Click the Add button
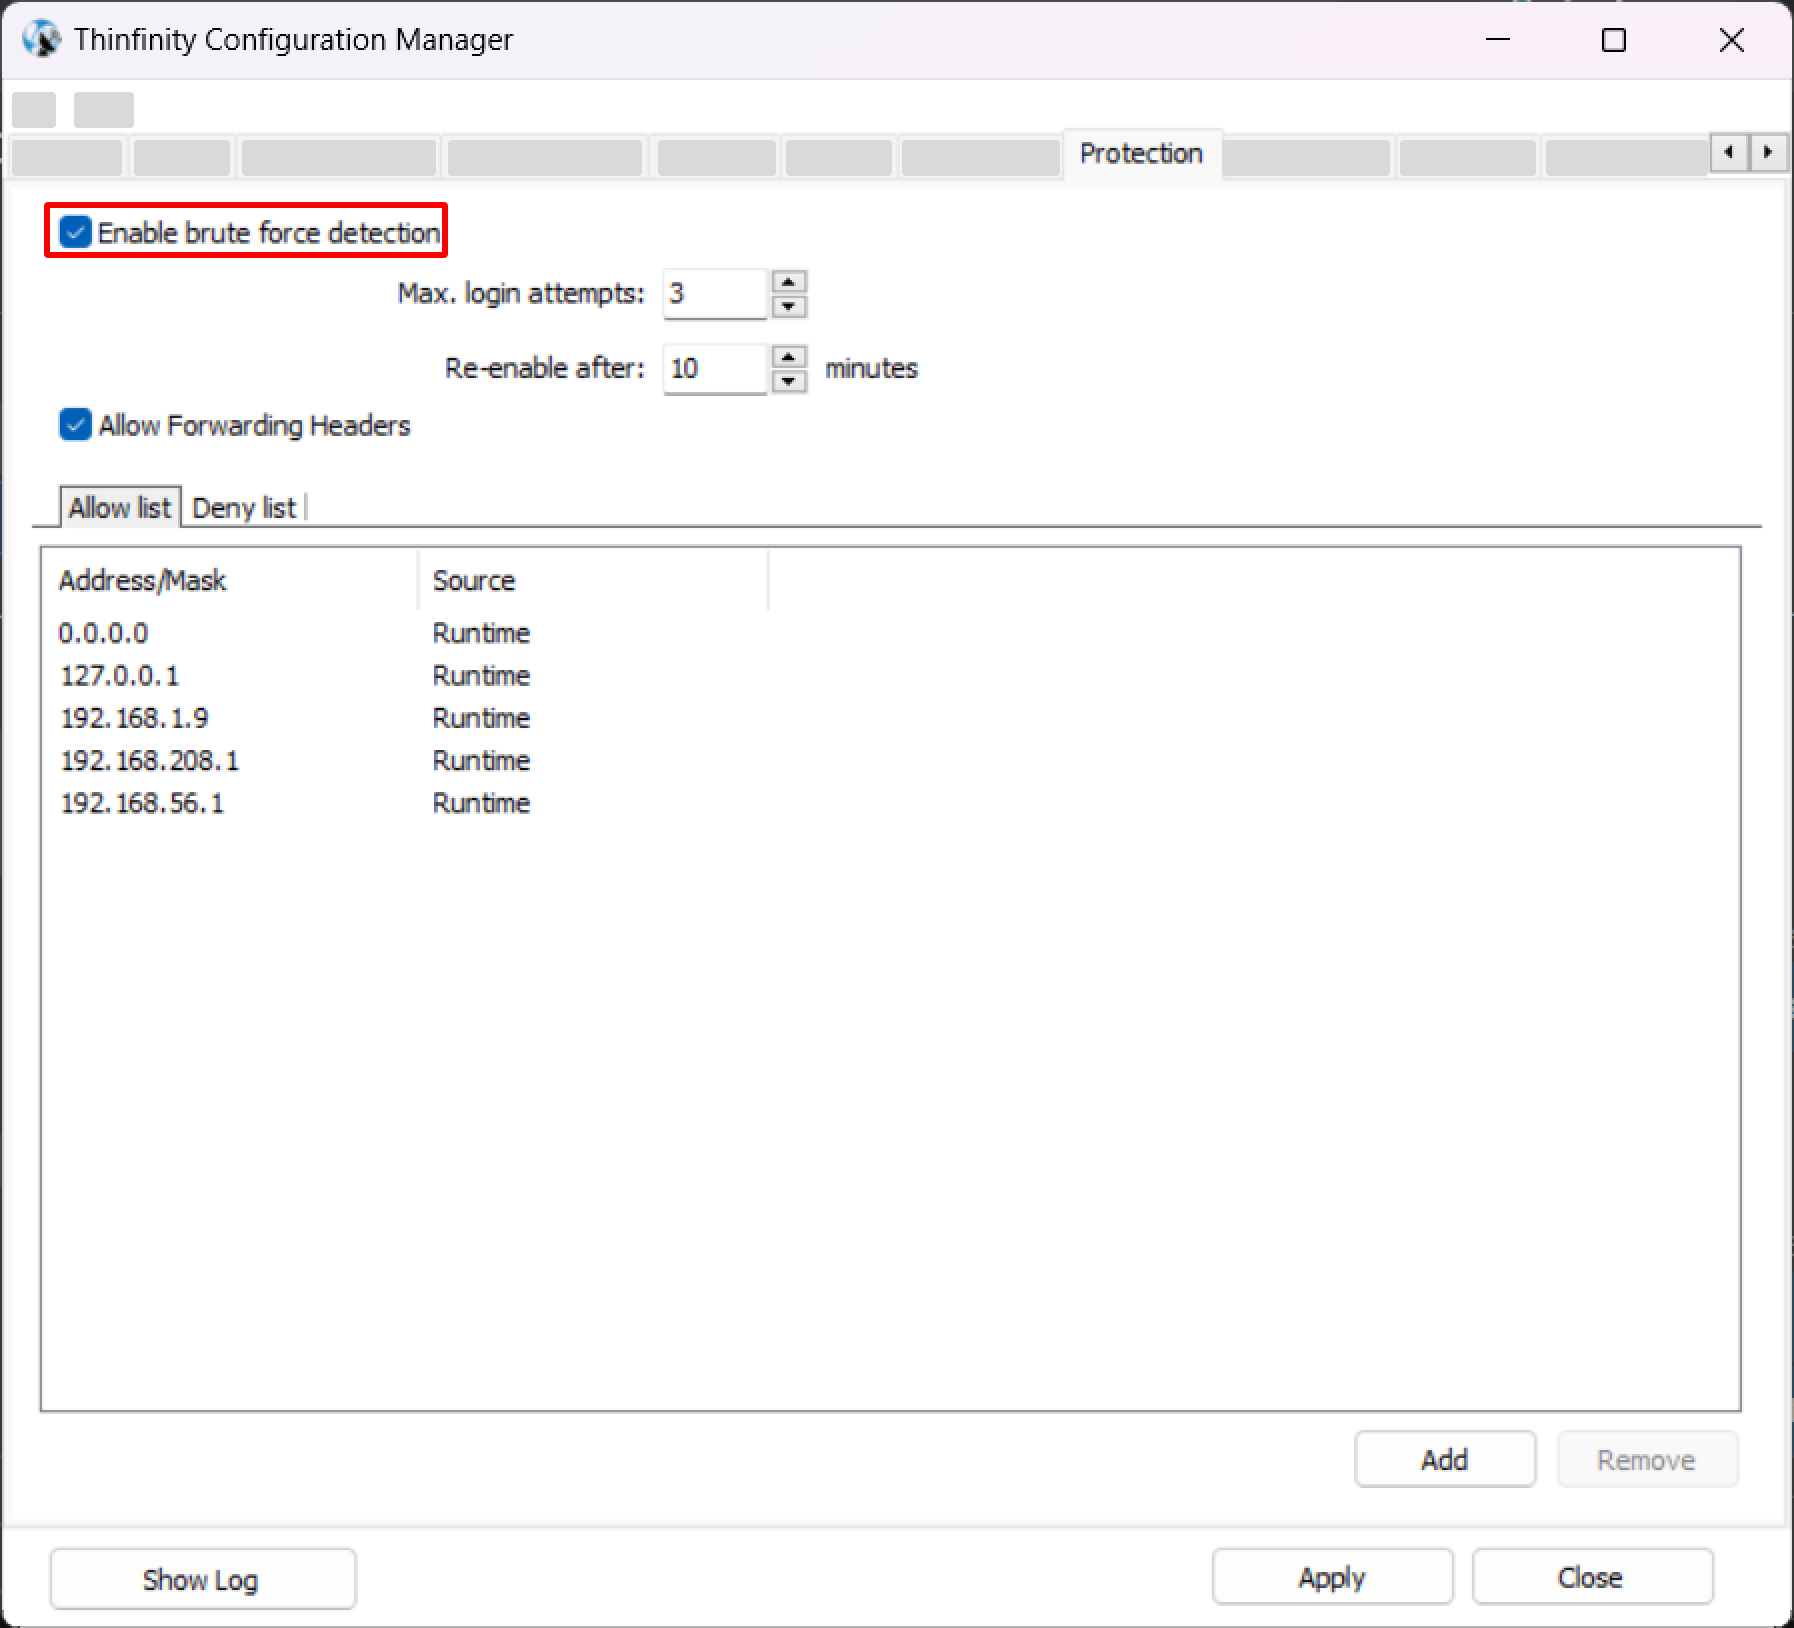Screen dimensions: 1794x1628 pyautogui.click(x=1445, y=1460)
